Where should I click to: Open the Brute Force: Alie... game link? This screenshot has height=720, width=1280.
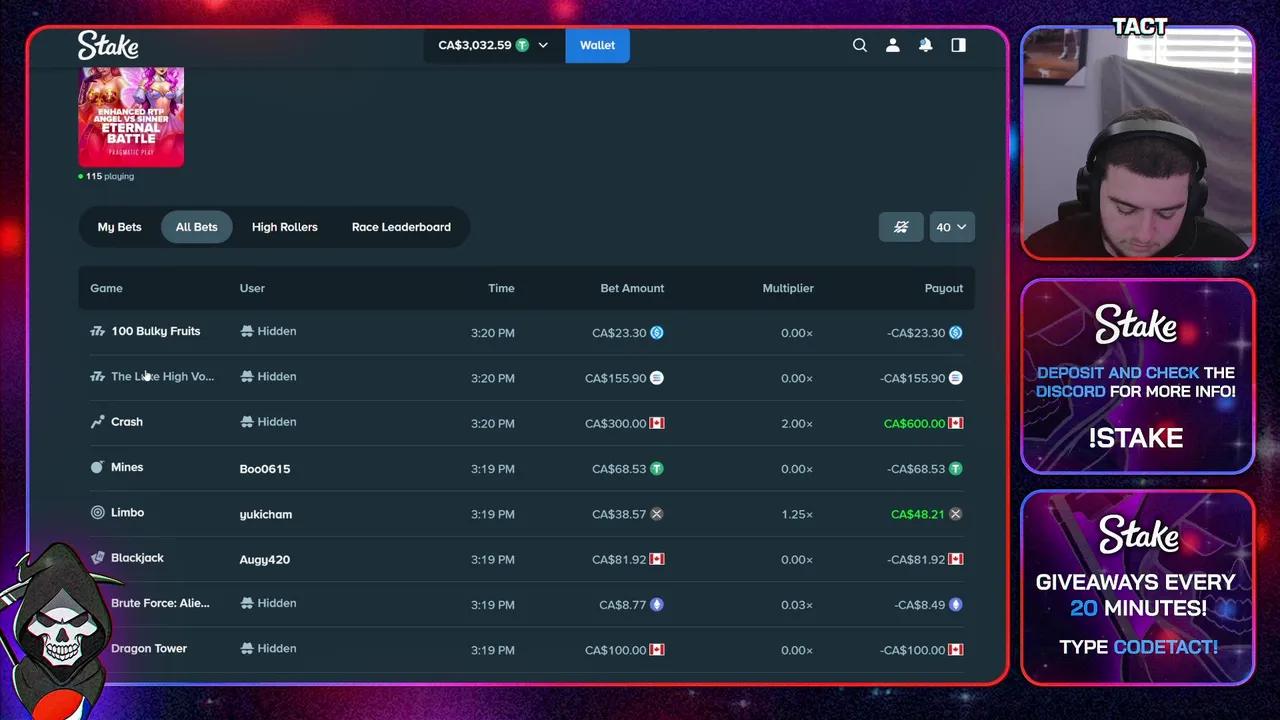pyautogui.click(x=161, y=603)
